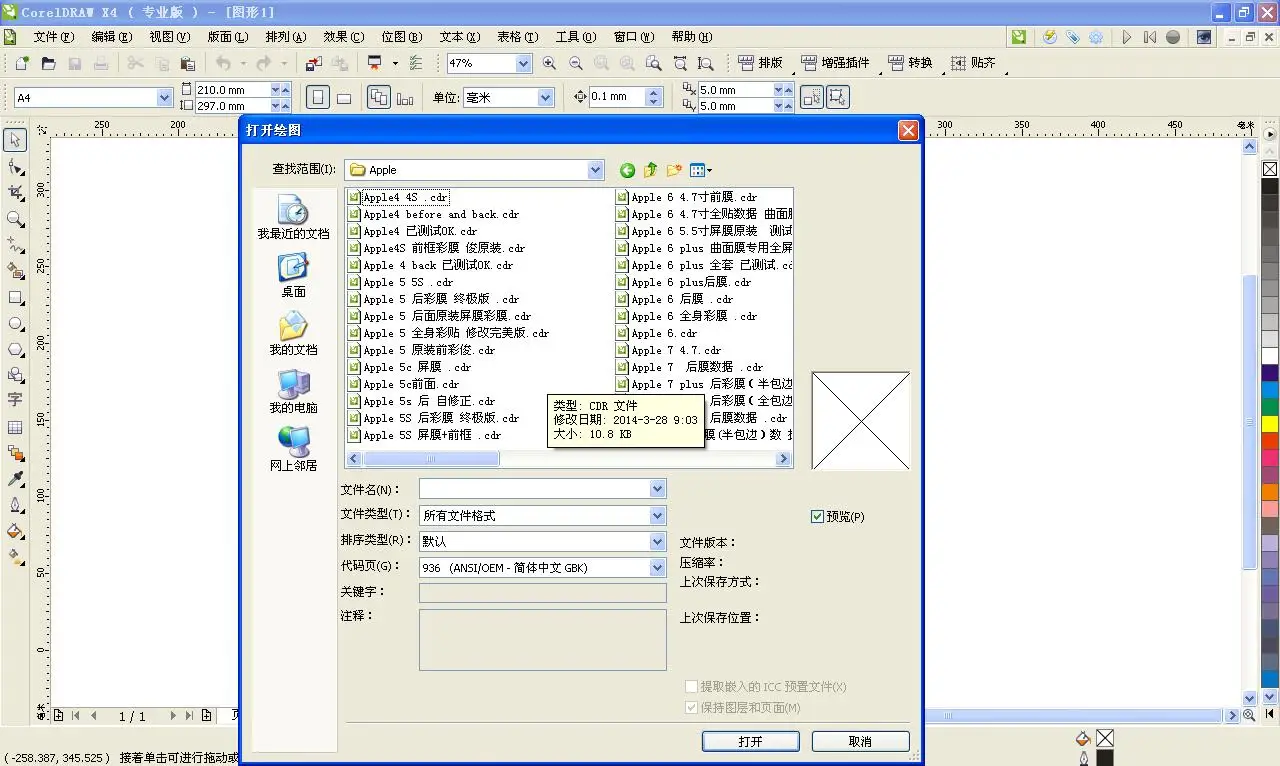Click the Zoom out magnifier icon
Screen dimensions: 1280x766
575,63
